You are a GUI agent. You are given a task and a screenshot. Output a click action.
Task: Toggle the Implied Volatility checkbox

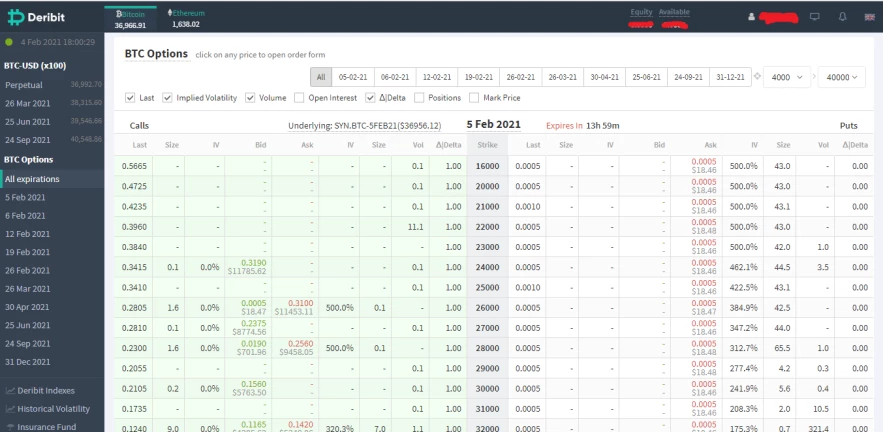click(167, 97)
